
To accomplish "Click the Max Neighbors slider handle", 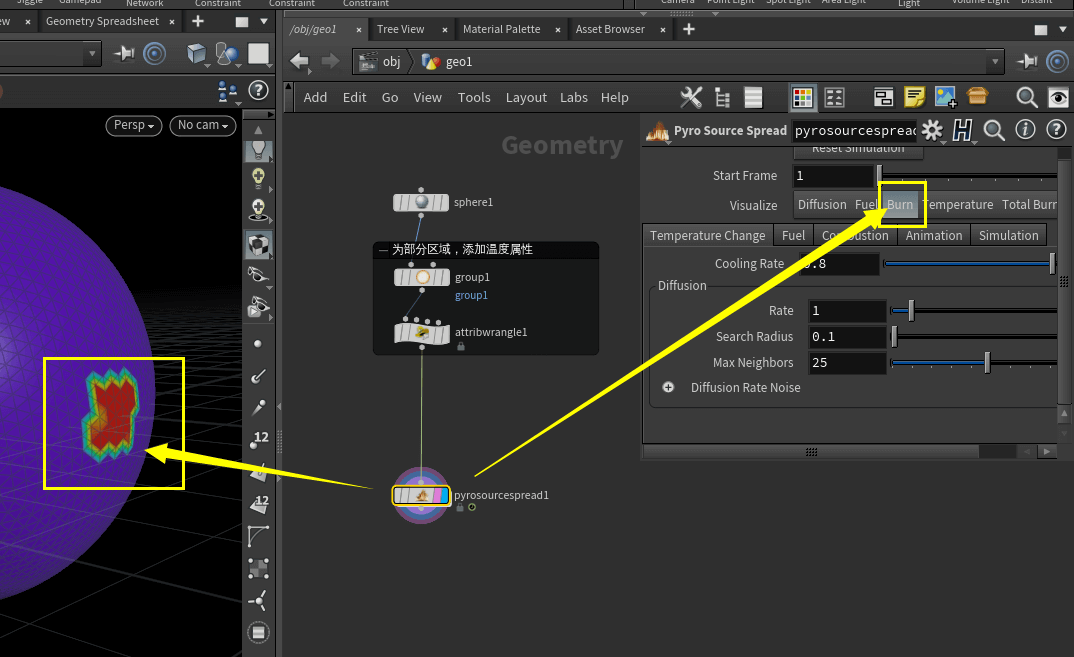I will pos(987,363).
